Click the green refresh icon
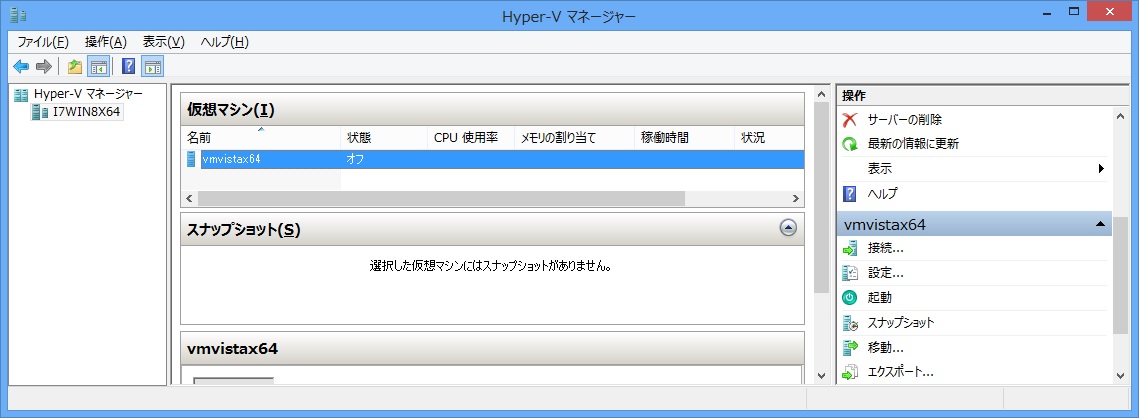Image resolution: width=1139 pixels, height=418 pixels. (x=850, y=144)
